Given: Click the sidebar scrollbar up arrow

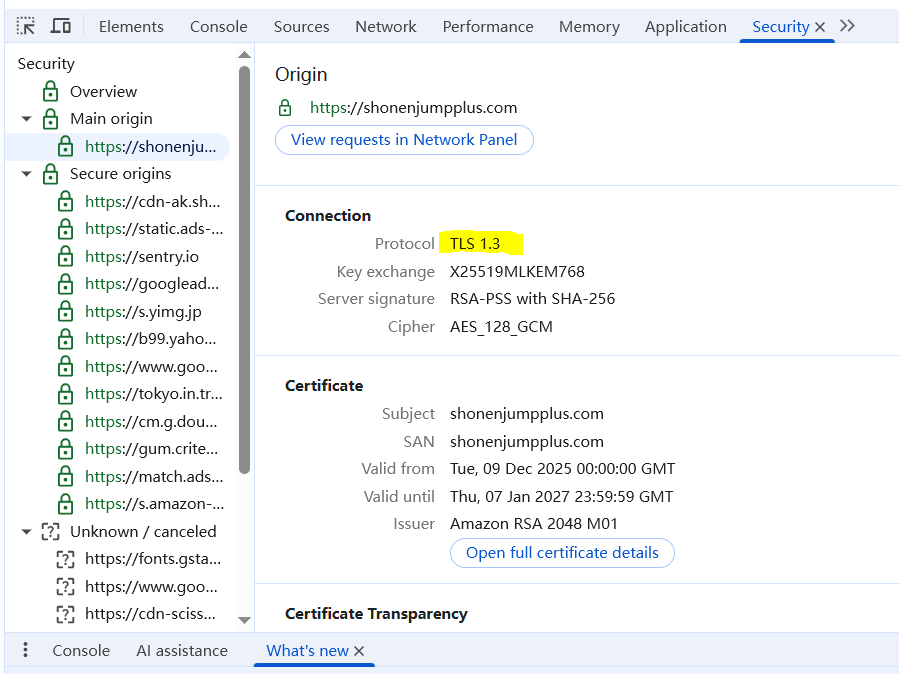Looking at the screenshot, I should pyautogui.click(x=244, y=55).
